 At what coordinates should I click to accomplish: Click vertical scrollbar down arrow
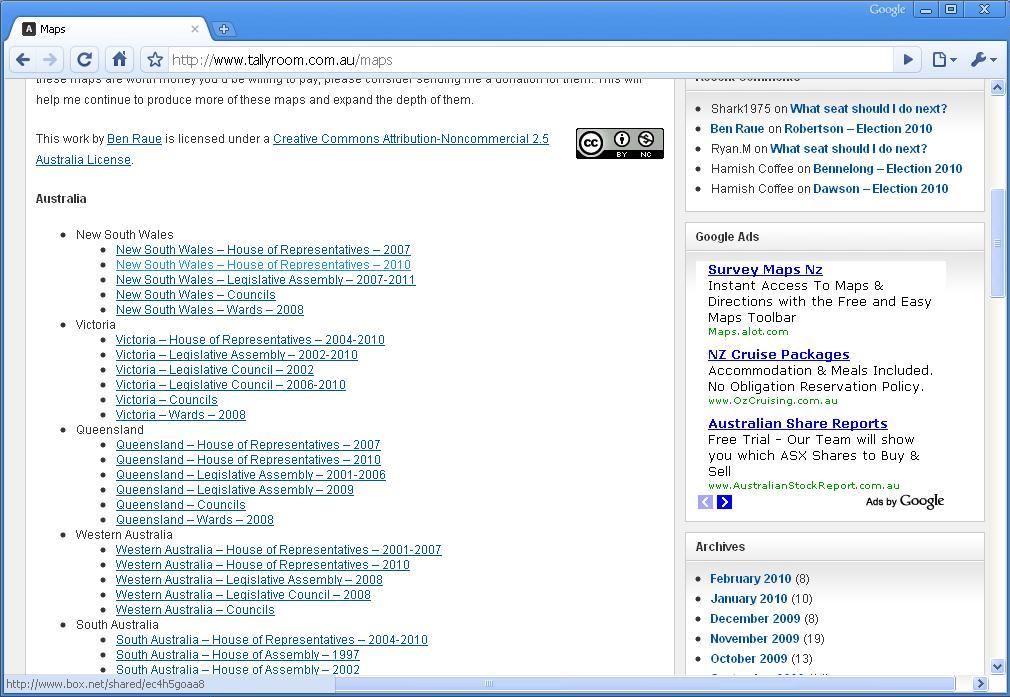point(997,667)
